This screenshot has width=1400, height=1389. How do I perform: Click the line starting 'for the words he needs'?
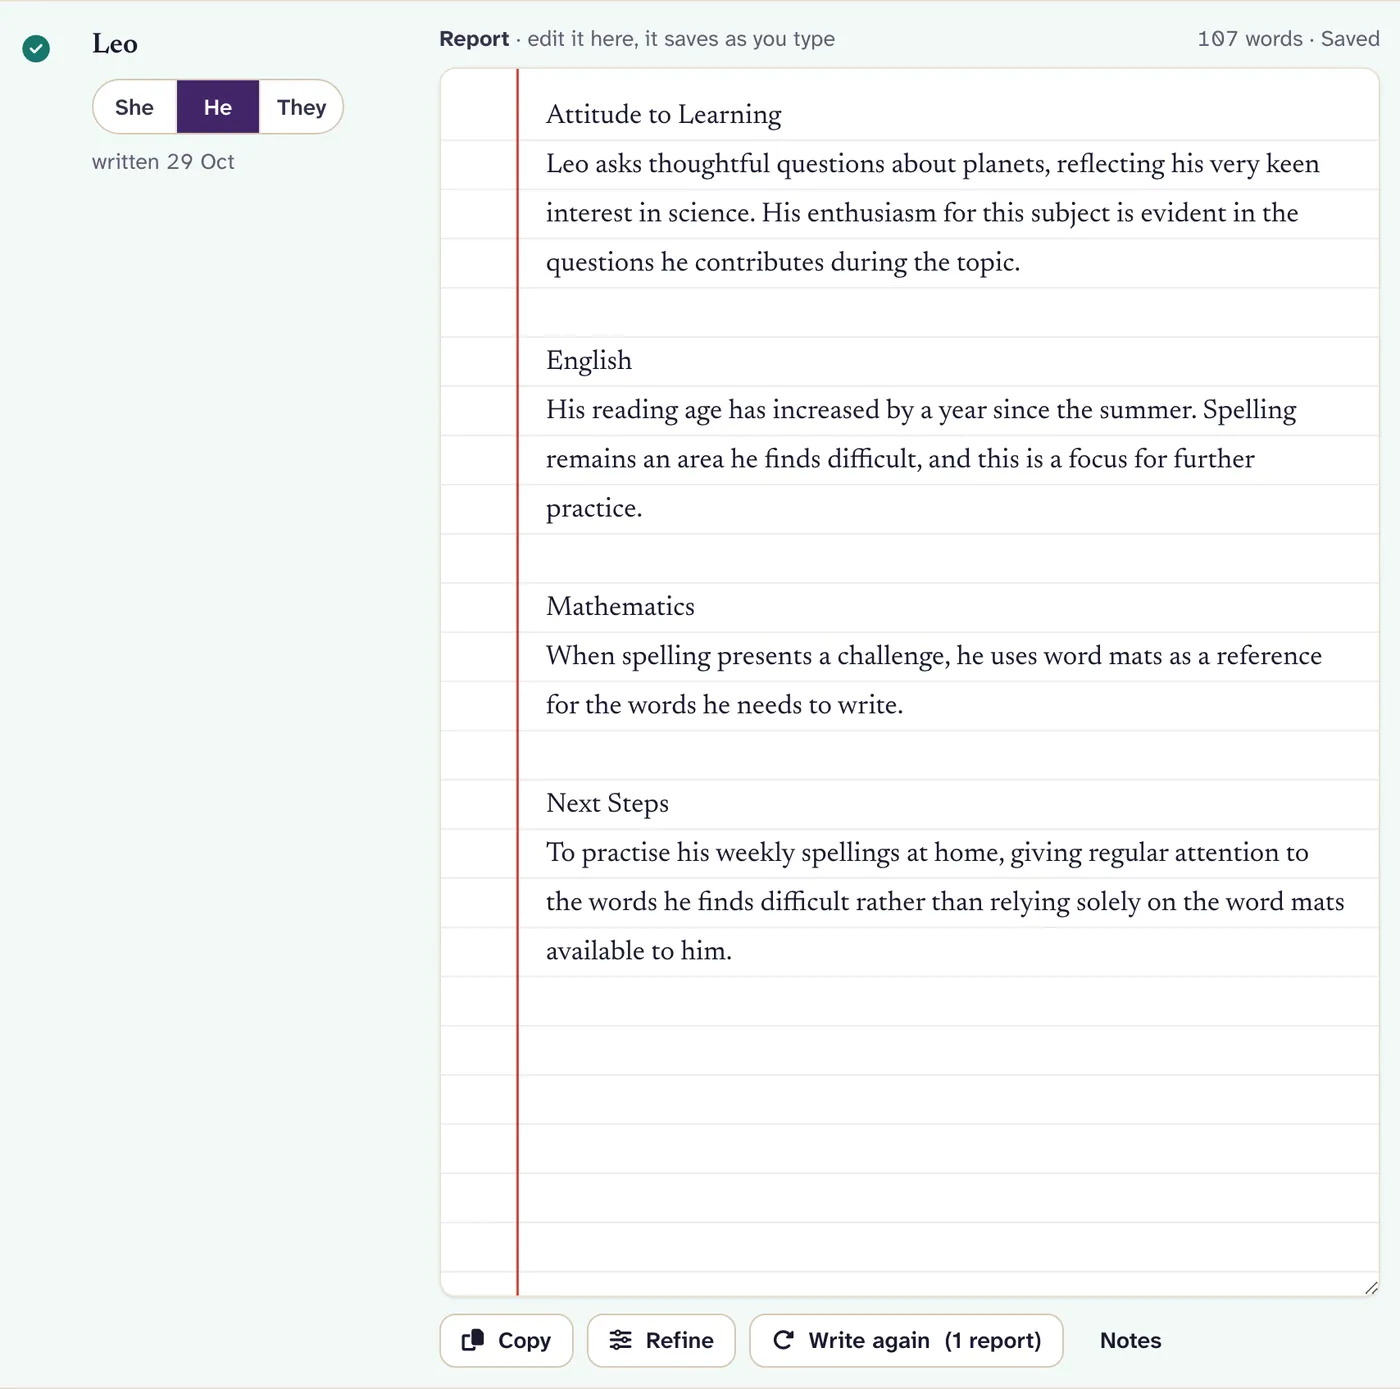click(724, 705)
